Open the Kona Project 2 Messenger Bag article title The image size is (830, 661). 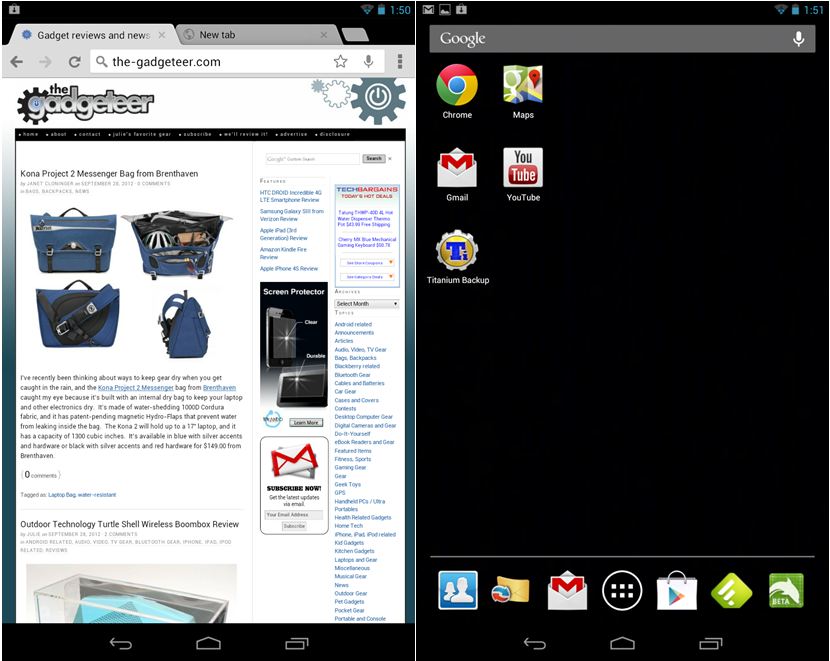[x=109, y=174]
